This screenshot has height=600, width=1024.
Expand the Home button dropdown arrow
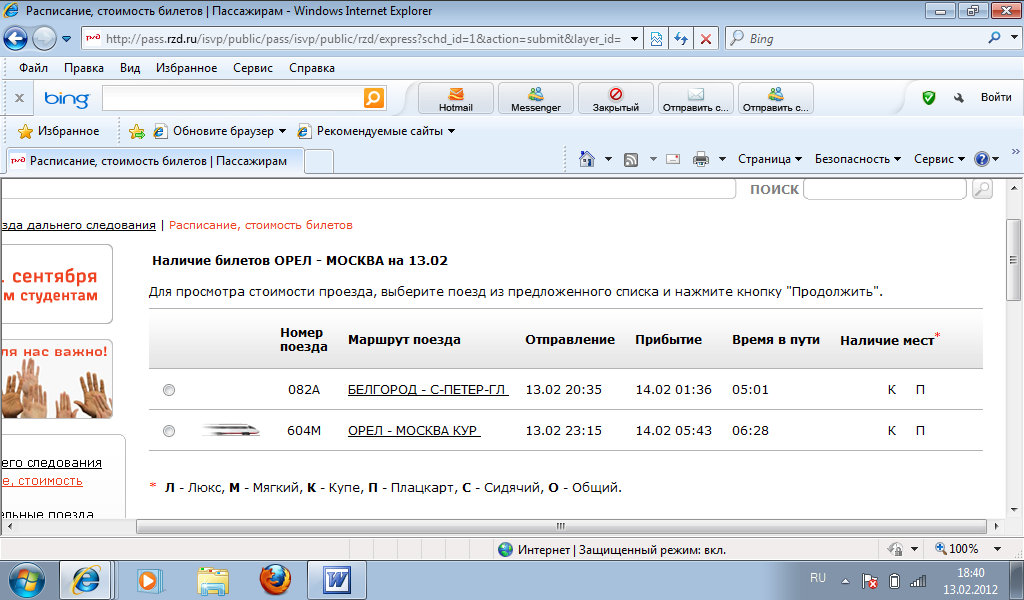(608, 159)
